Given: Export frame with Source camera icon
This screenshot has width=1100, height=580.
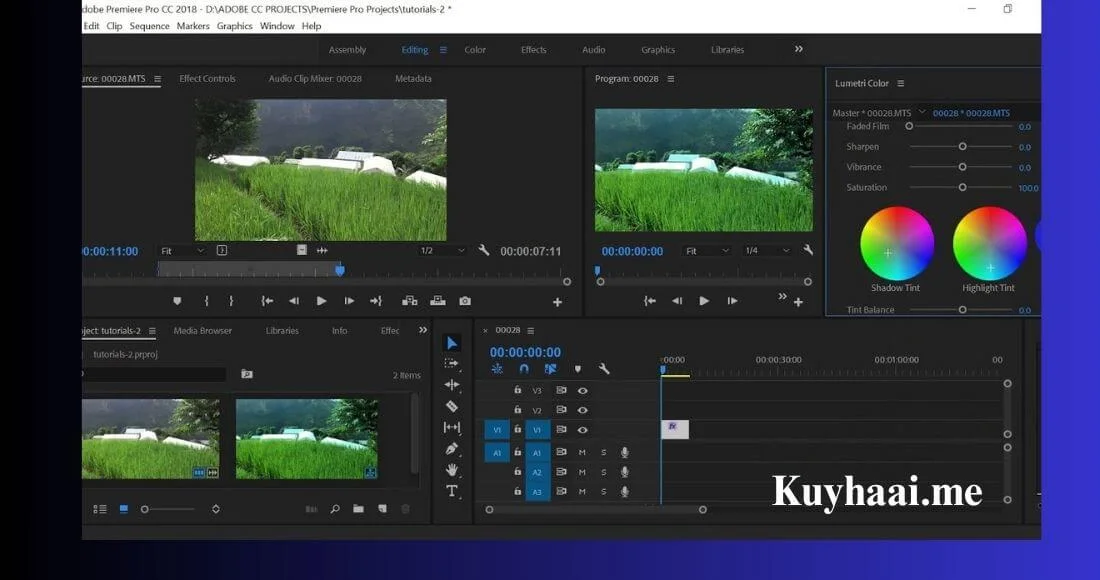Looking at the screenshot, I should pos(465,301).
